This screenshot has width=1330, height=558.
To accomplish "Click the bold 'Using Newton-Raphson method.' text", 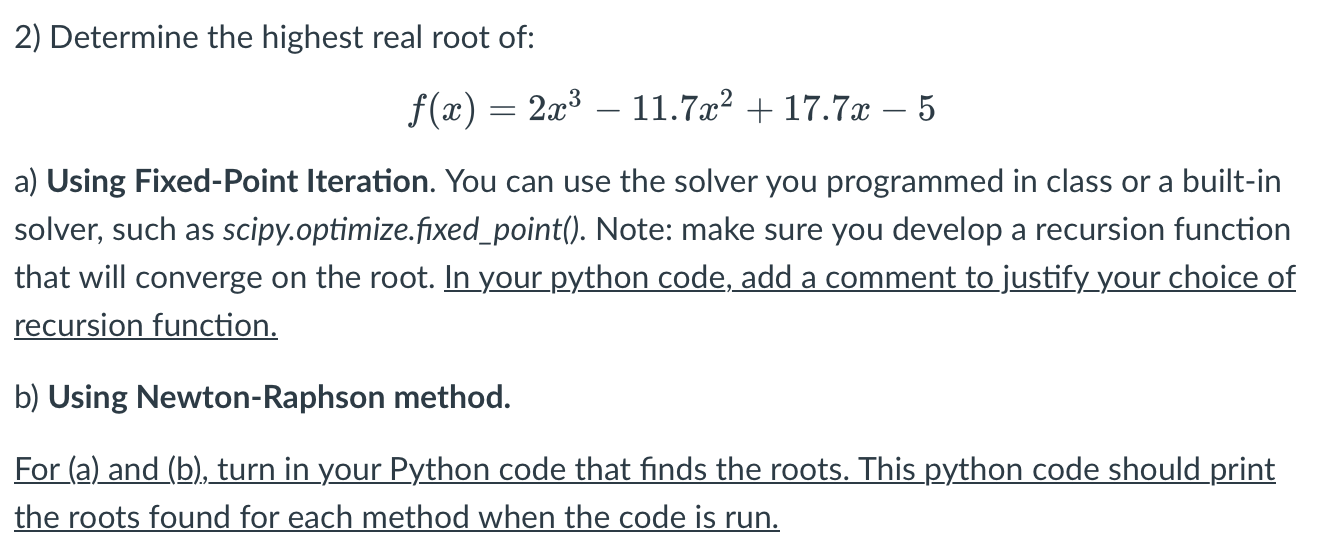I will point(279,398).
